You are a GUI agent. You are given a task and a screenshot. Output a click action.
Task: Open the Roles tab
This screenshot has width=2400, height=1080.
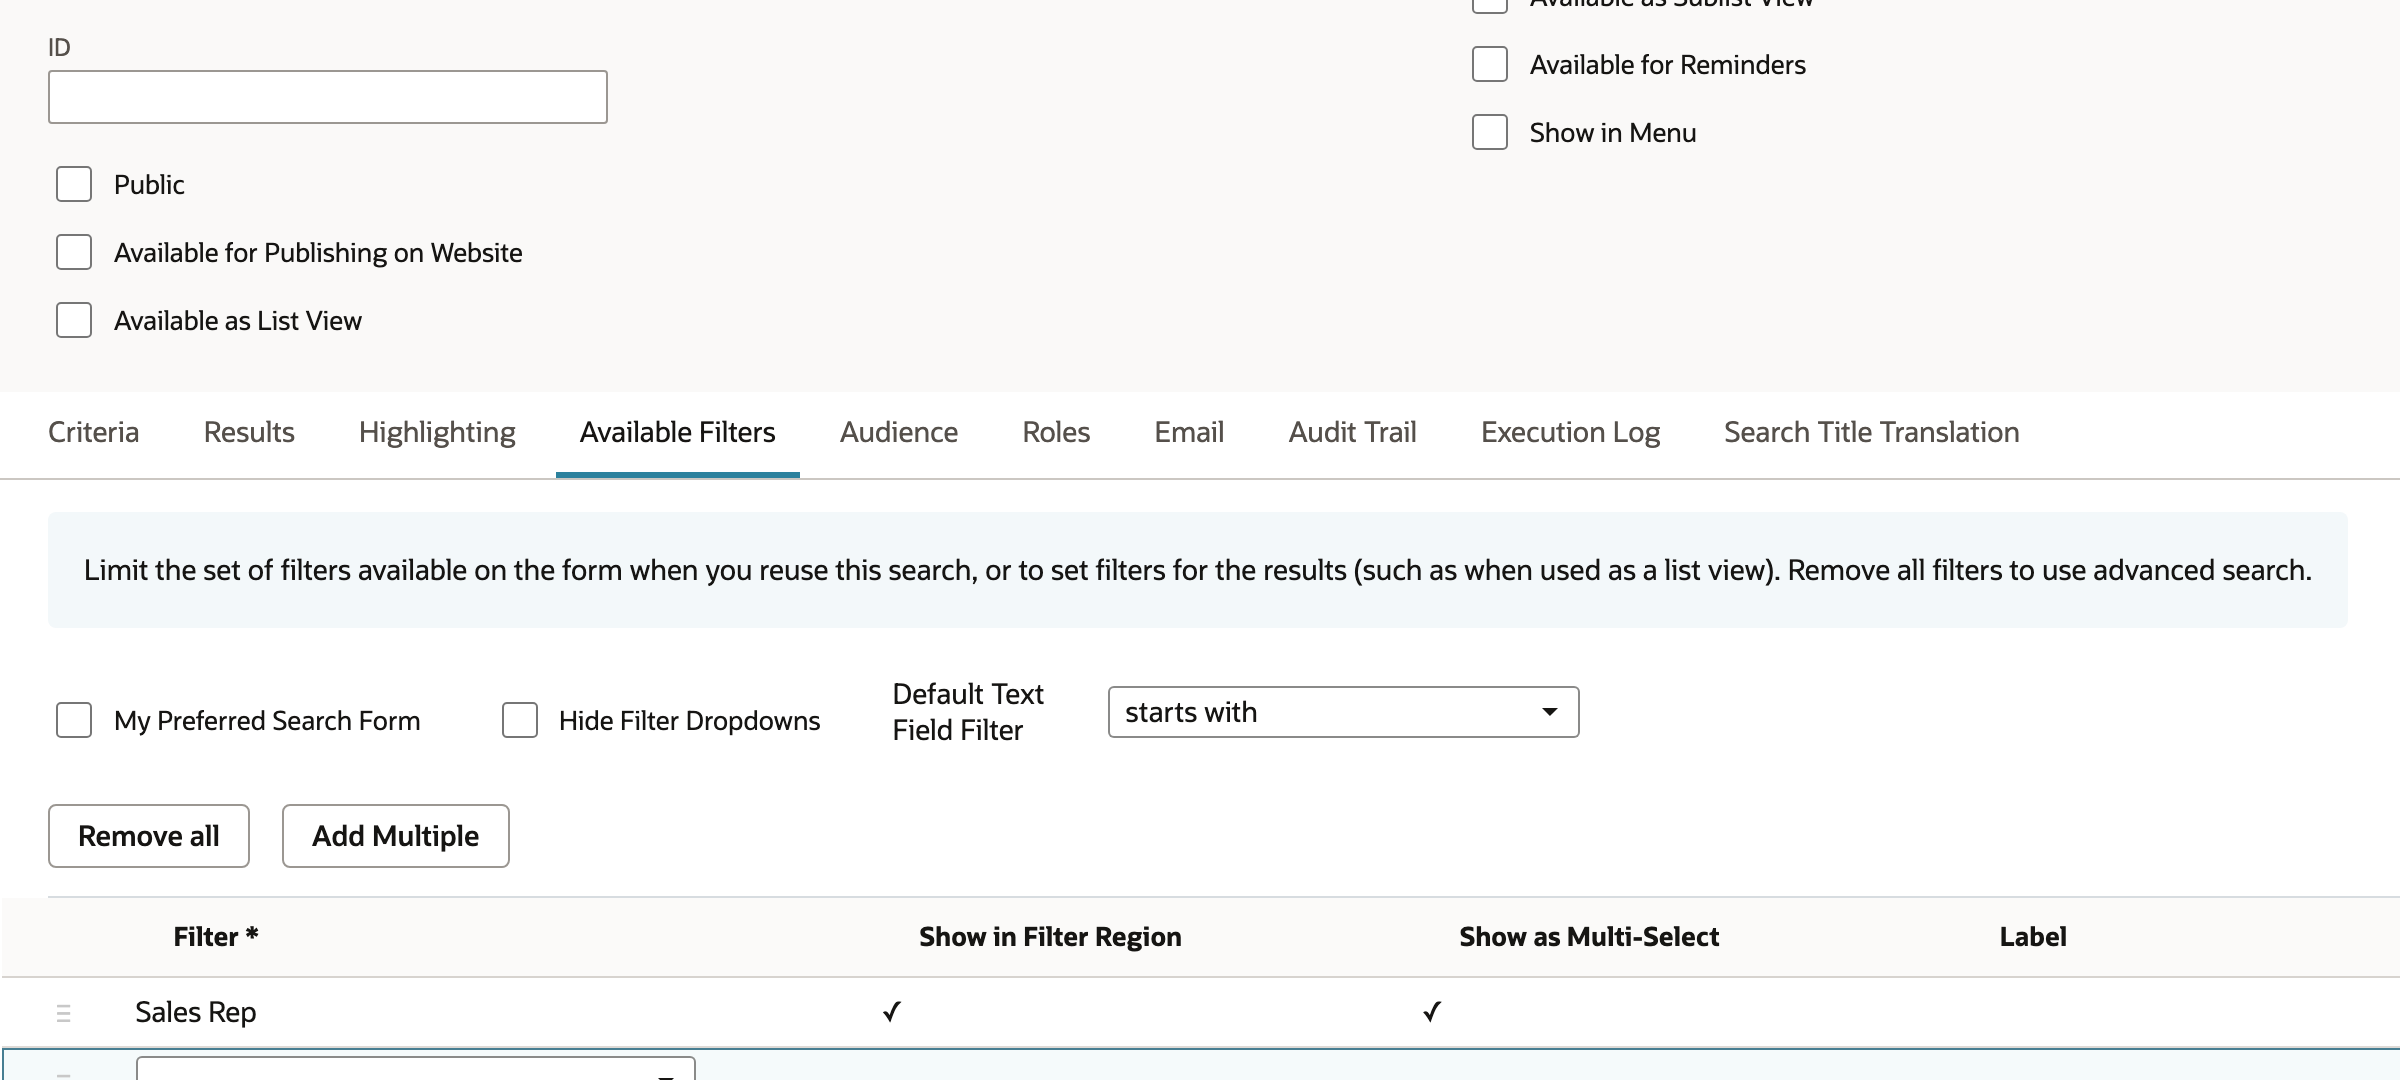coord(1056,432)
